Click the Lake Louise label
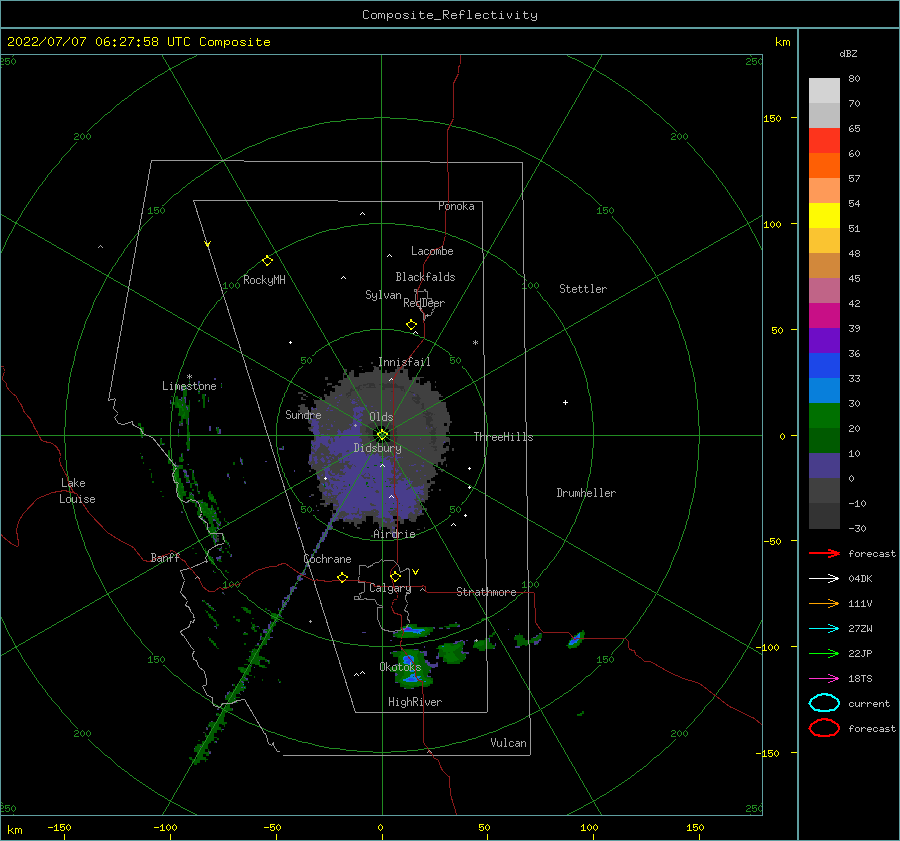This screenshot has width=900, height=841. [x=77, y=491]
